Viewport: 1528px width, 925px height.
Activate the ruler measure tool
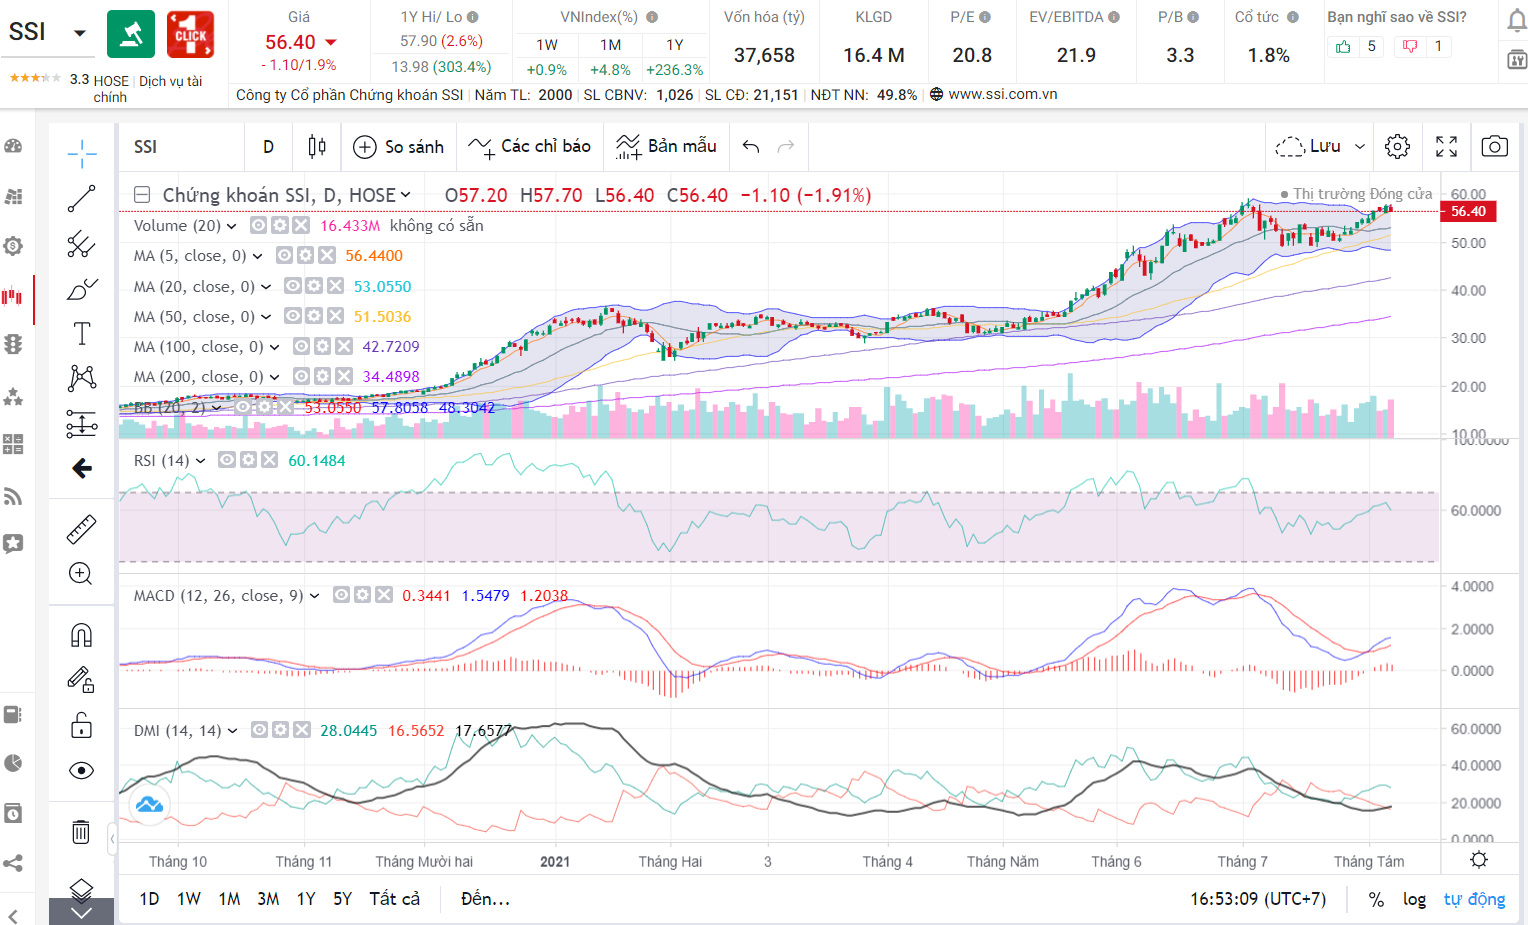click(x=82, y=529)
